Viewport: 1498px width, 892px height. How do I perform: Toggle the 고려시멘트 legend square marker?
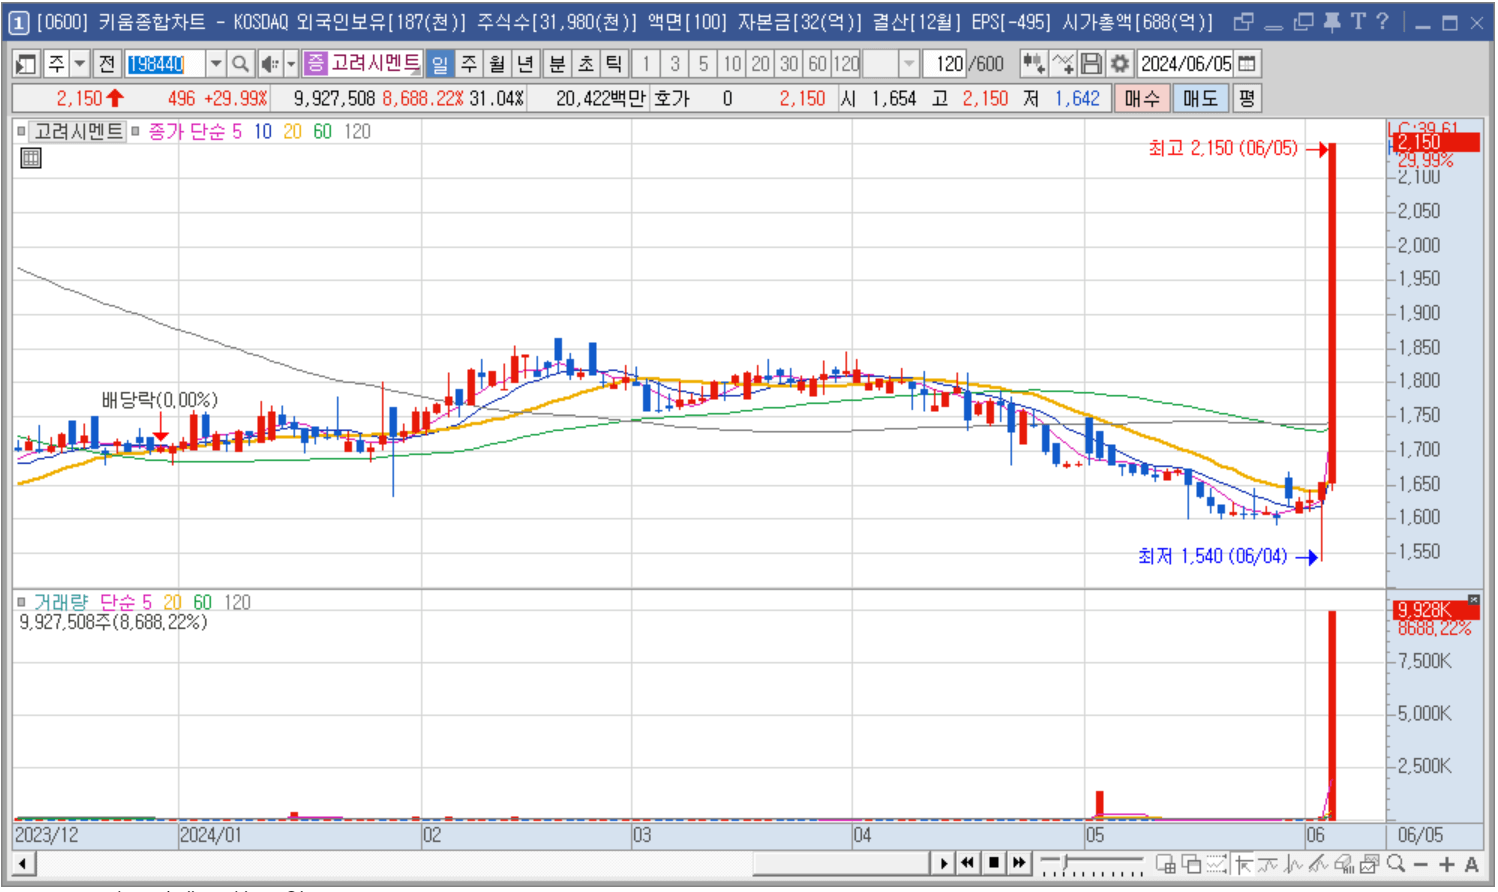point(21,131)
